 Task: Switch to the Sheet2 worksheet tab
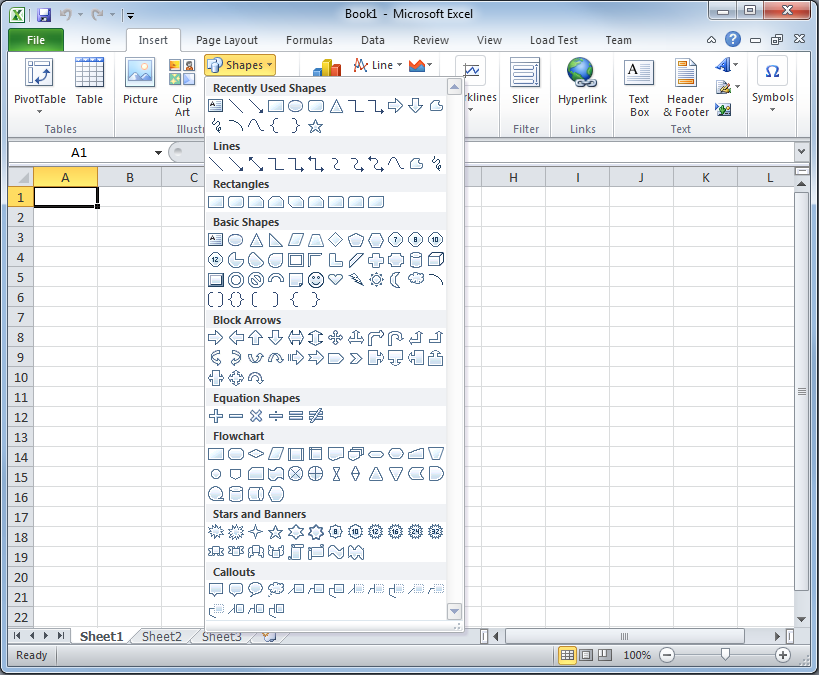(162, 636)
